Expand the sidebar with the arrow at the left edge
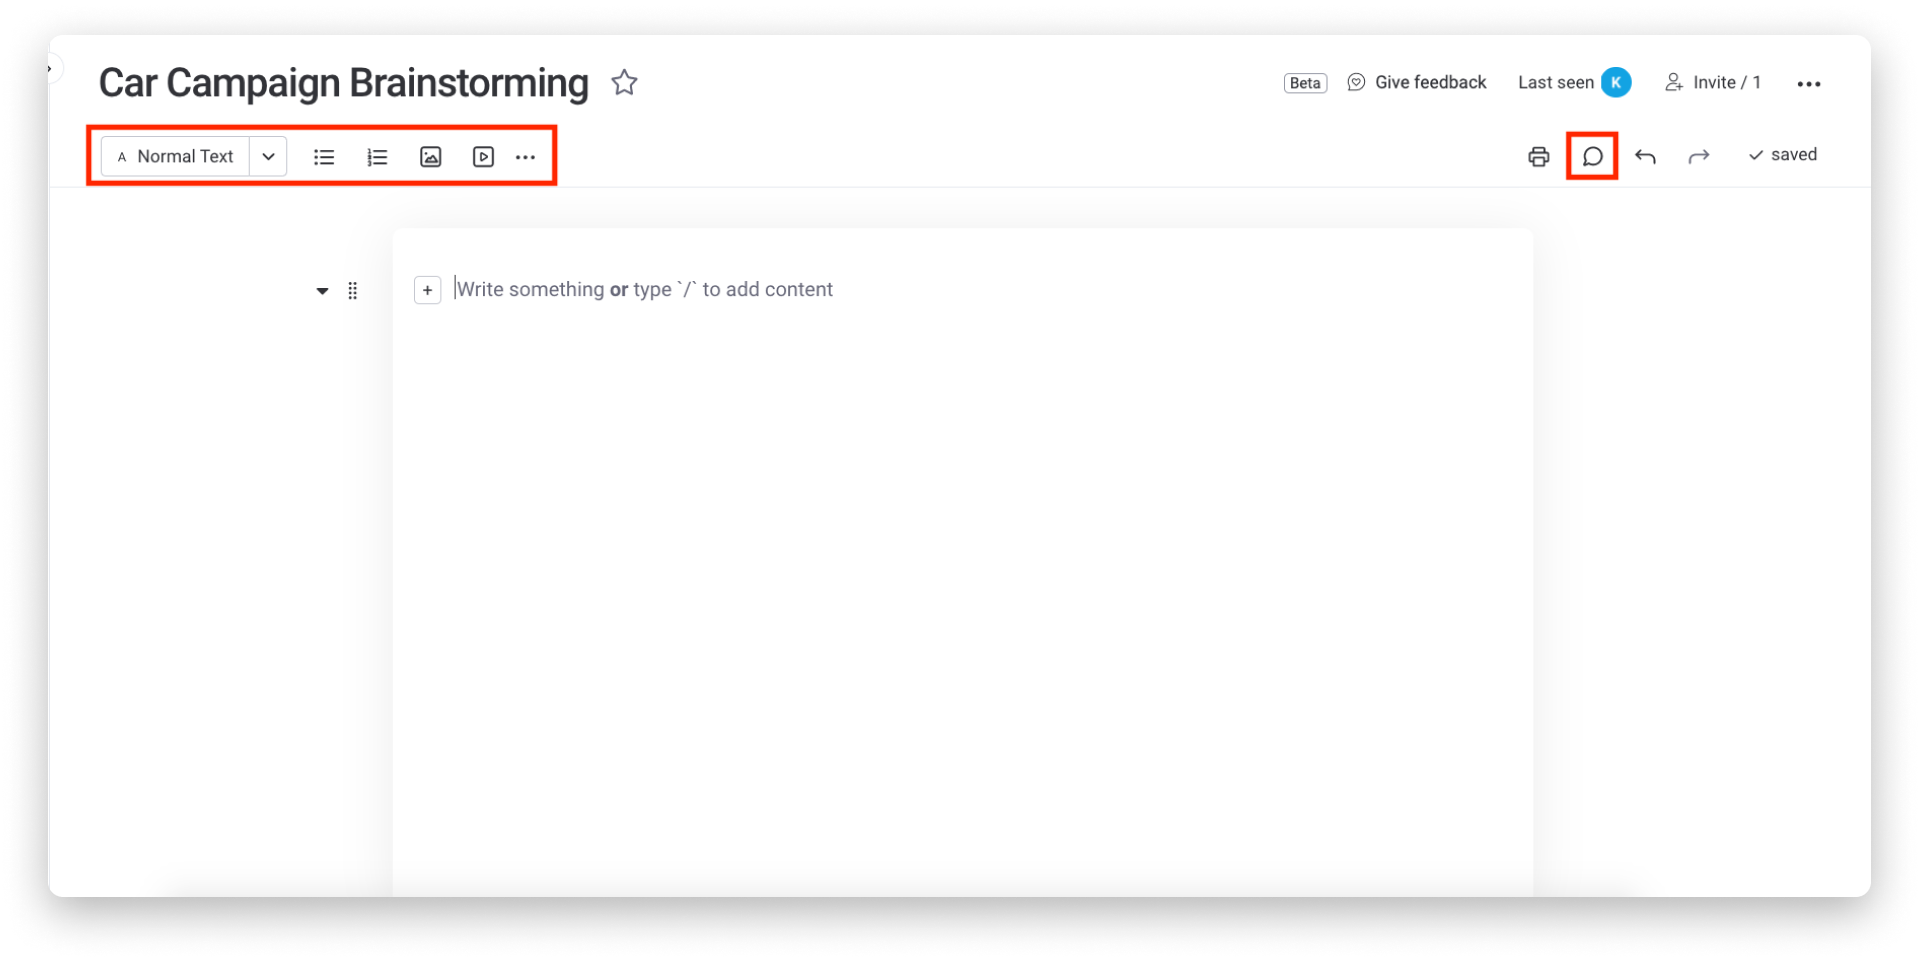 [50, 69]
